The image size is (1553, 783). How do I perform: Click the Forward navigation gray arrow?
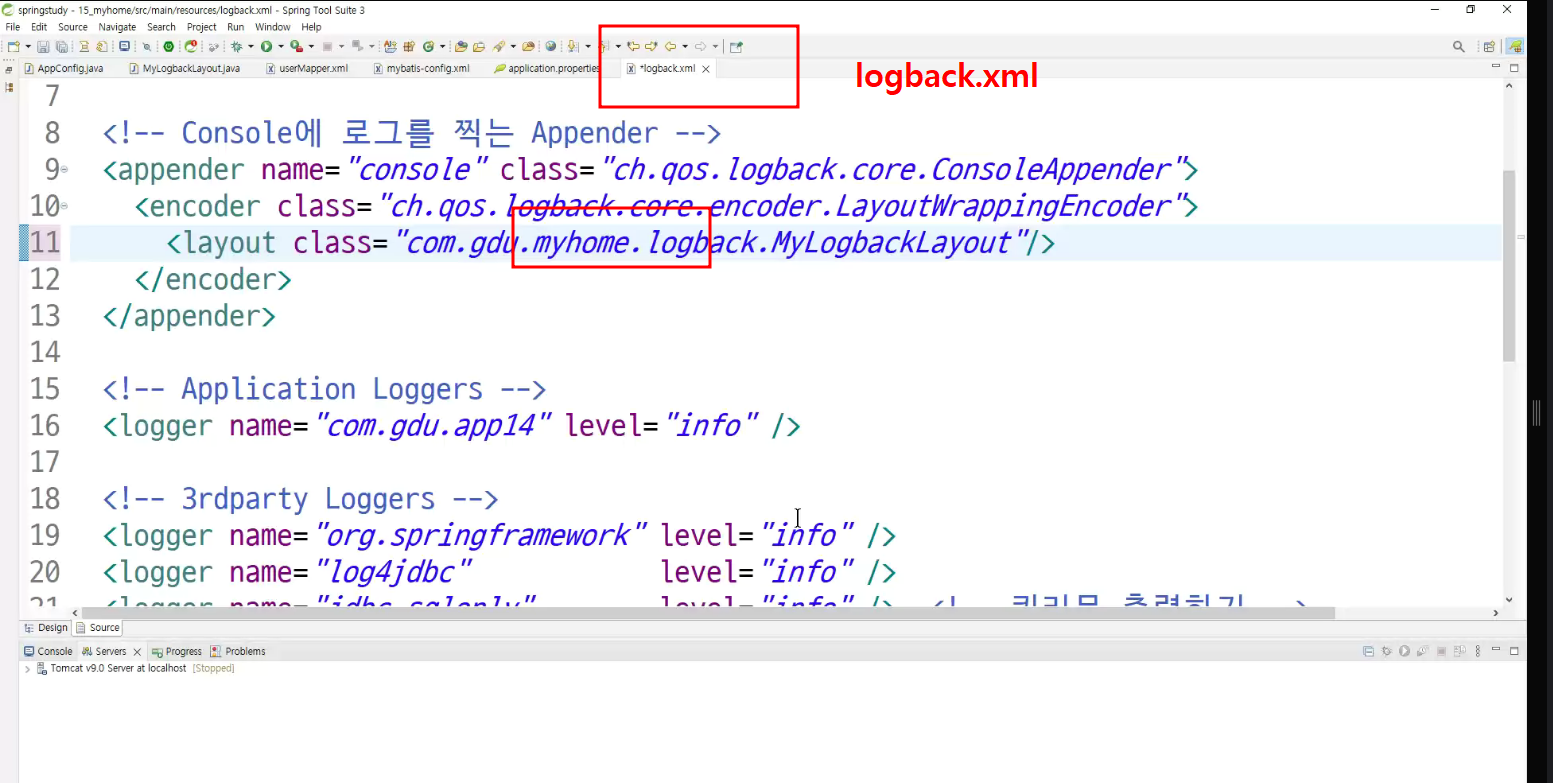tap(700, 46)
